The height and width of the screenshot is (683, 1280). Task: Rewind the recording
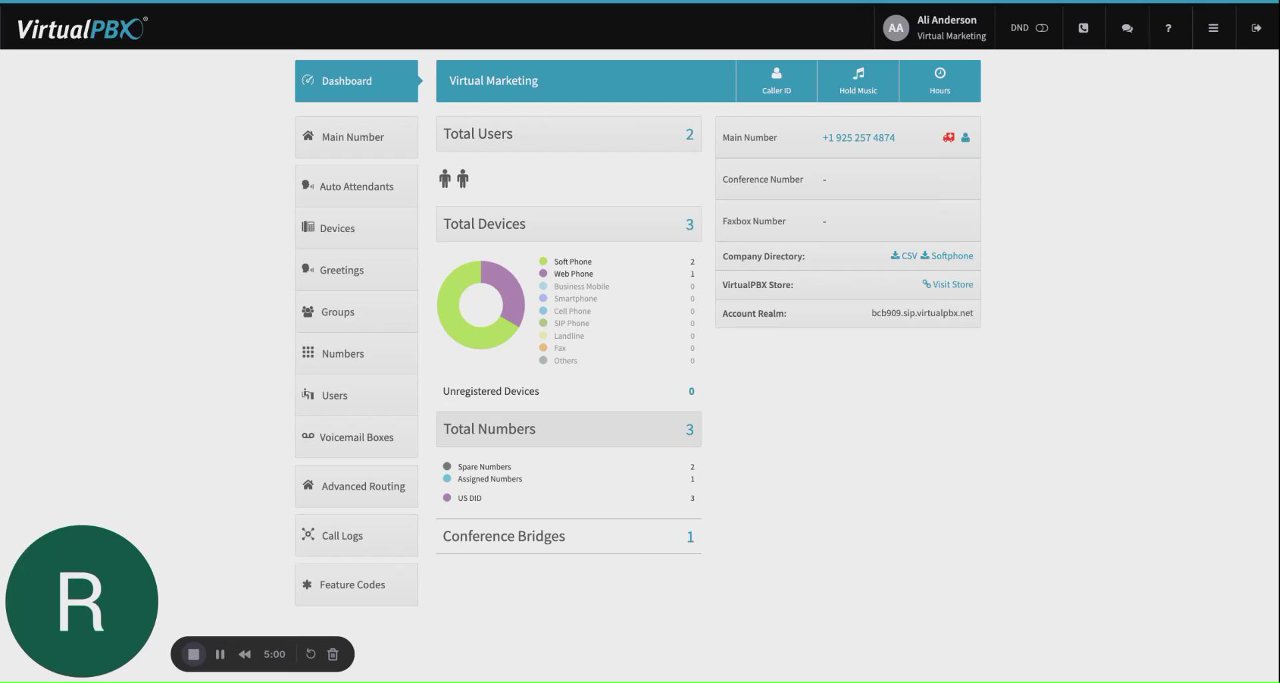pyautogui.click(x=245, y=654)
